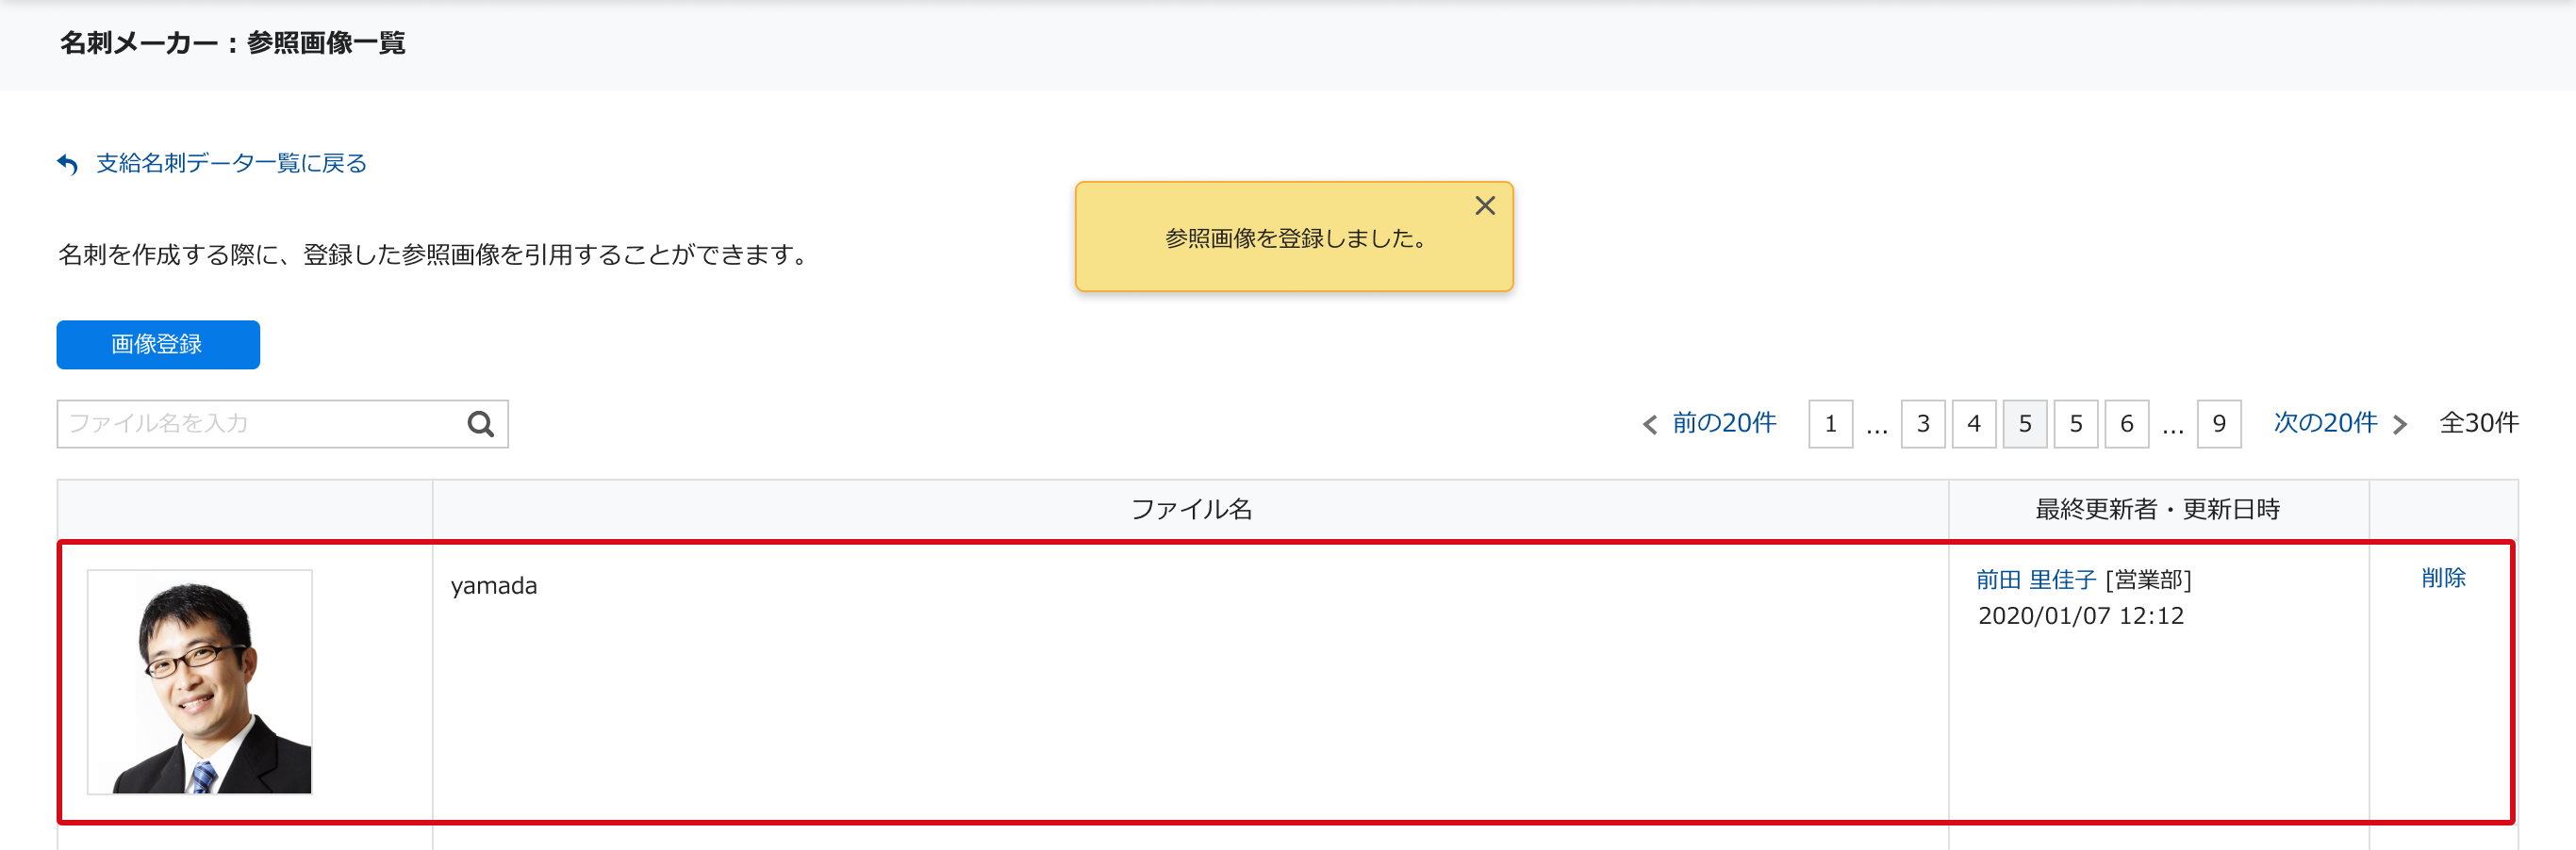Open the 支給名刺データ一覧に戻る link
The height and width of the screenshot is (850, 2576).
click(231, 163)
